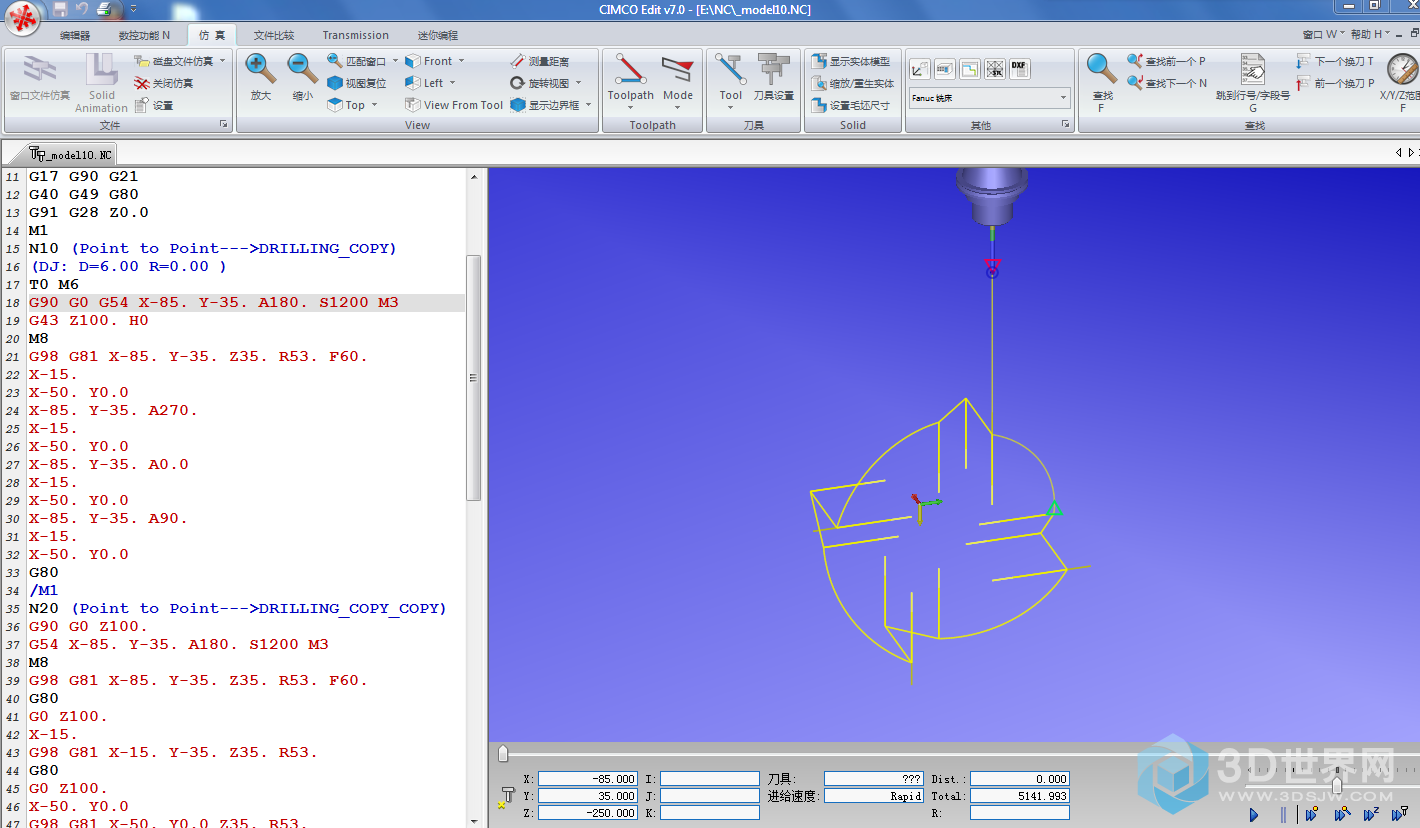This screenshot has width=1420, height=828.
Task: Click the DXF export icon
Action: [x=1019, y=69]
